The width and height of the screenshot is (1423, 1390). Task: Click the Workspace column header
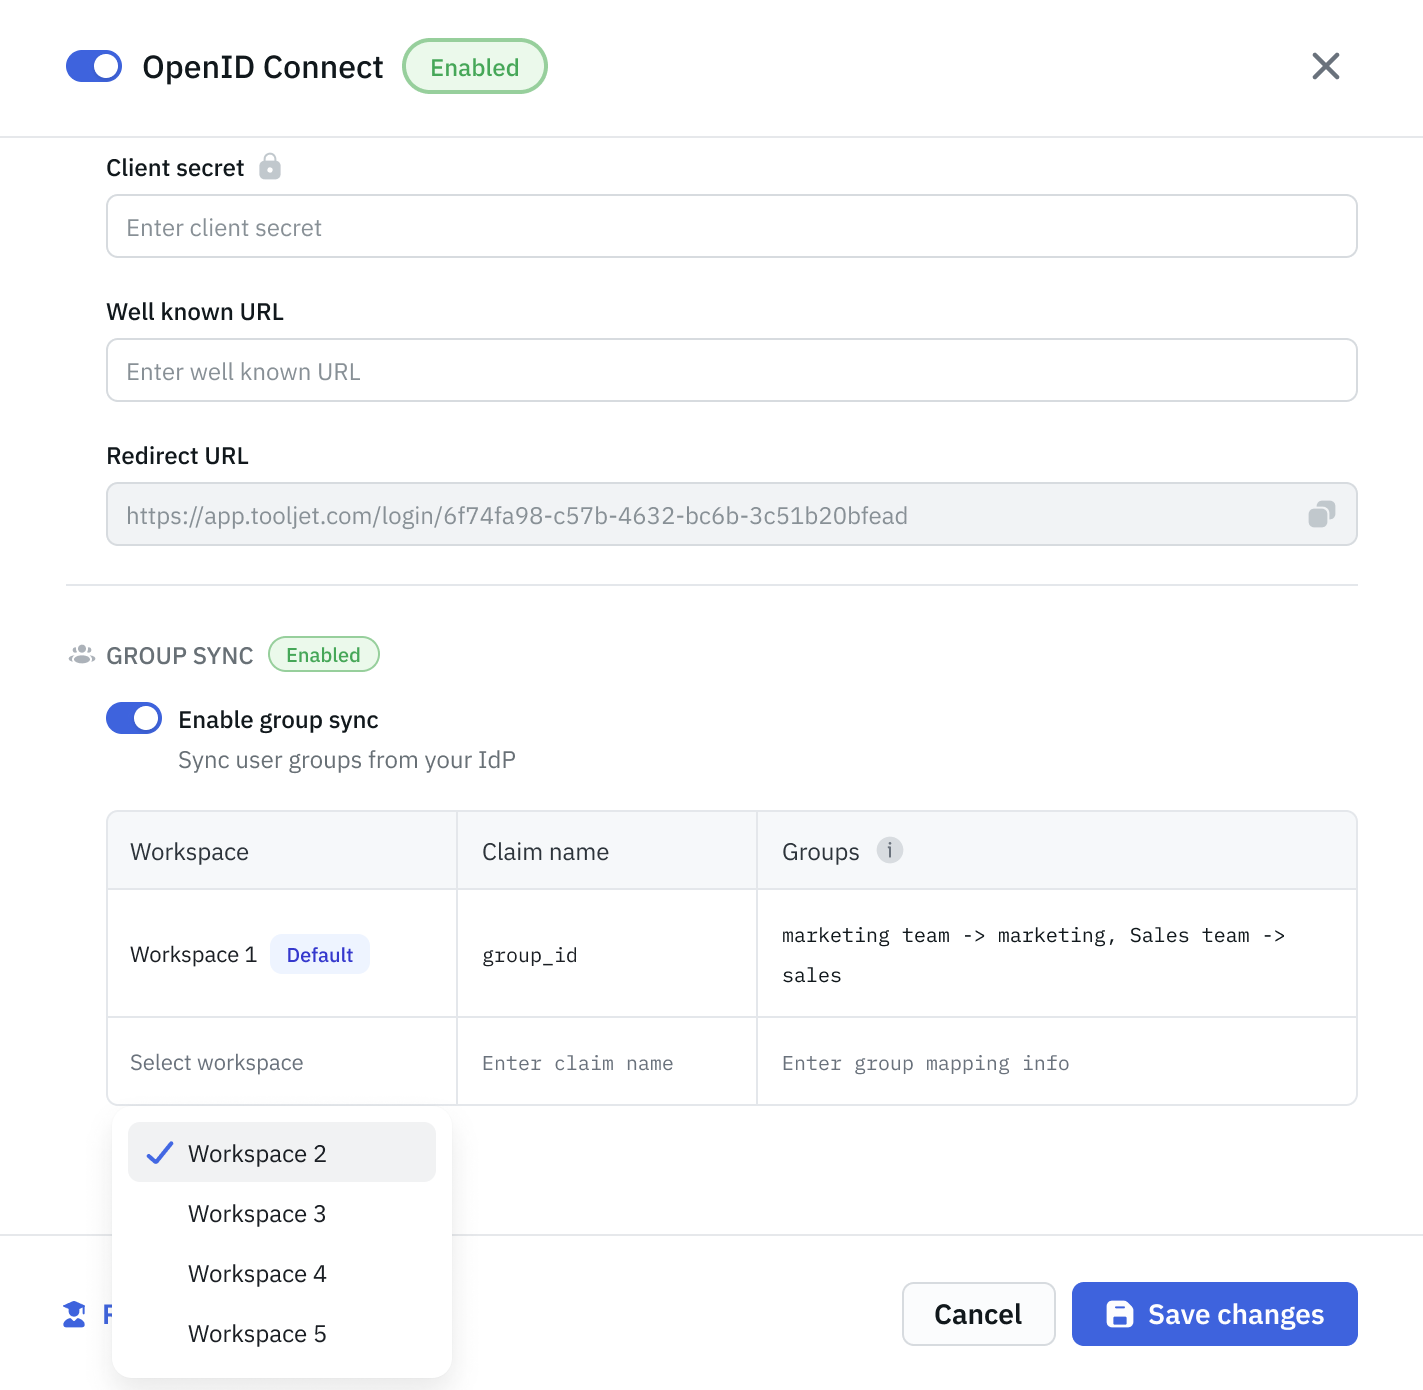pos(189,851)
